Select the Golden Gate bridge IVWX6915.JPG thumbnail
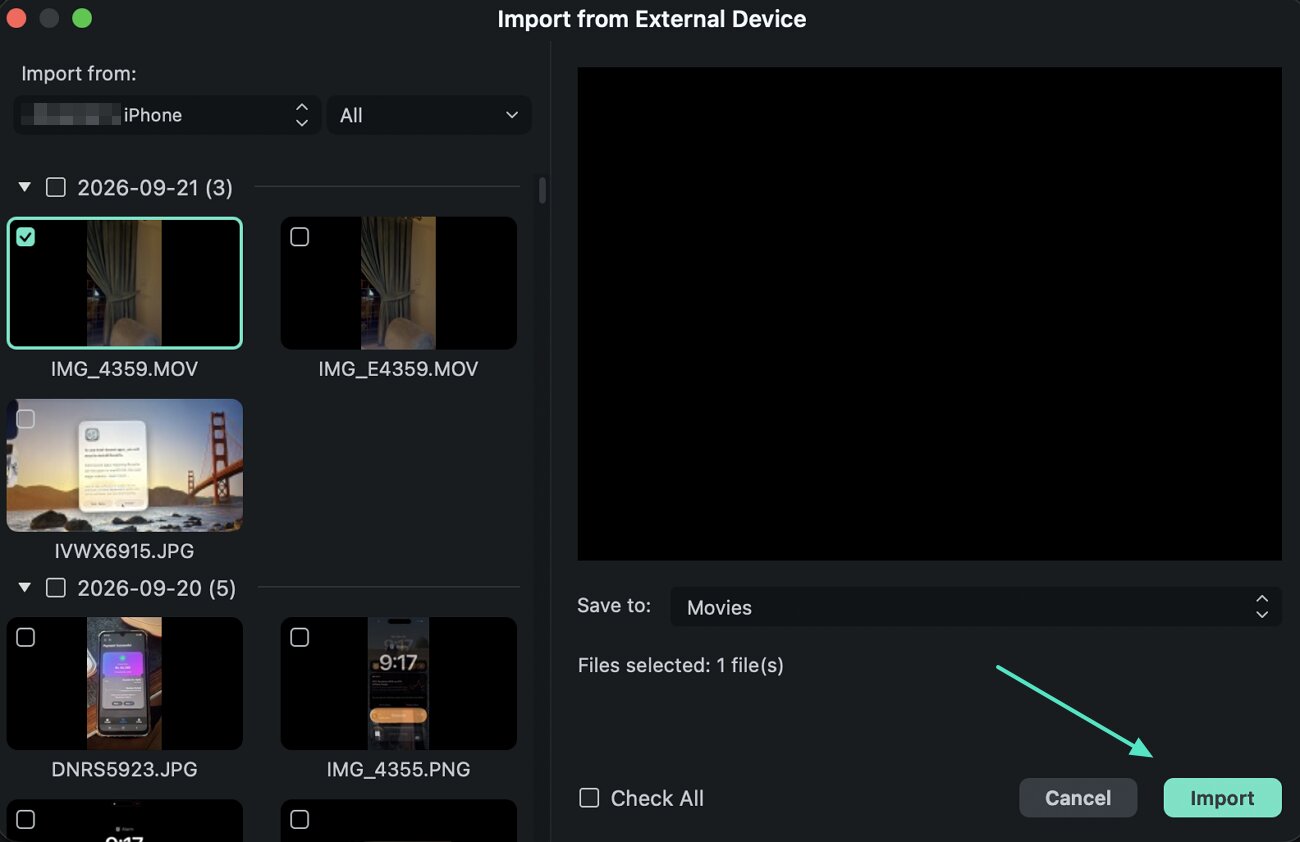The image size is (1300, 842). click(x=125, y=465)
